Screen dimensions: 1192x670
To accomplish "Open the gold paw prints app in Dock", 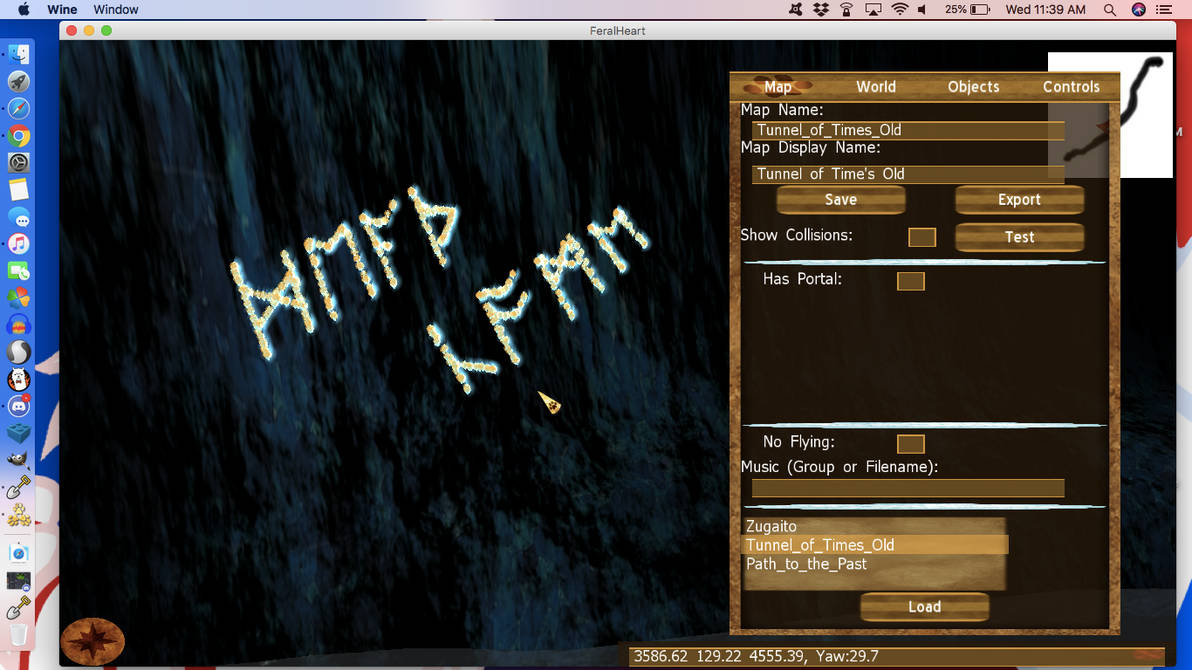I will tap(19, 515).
